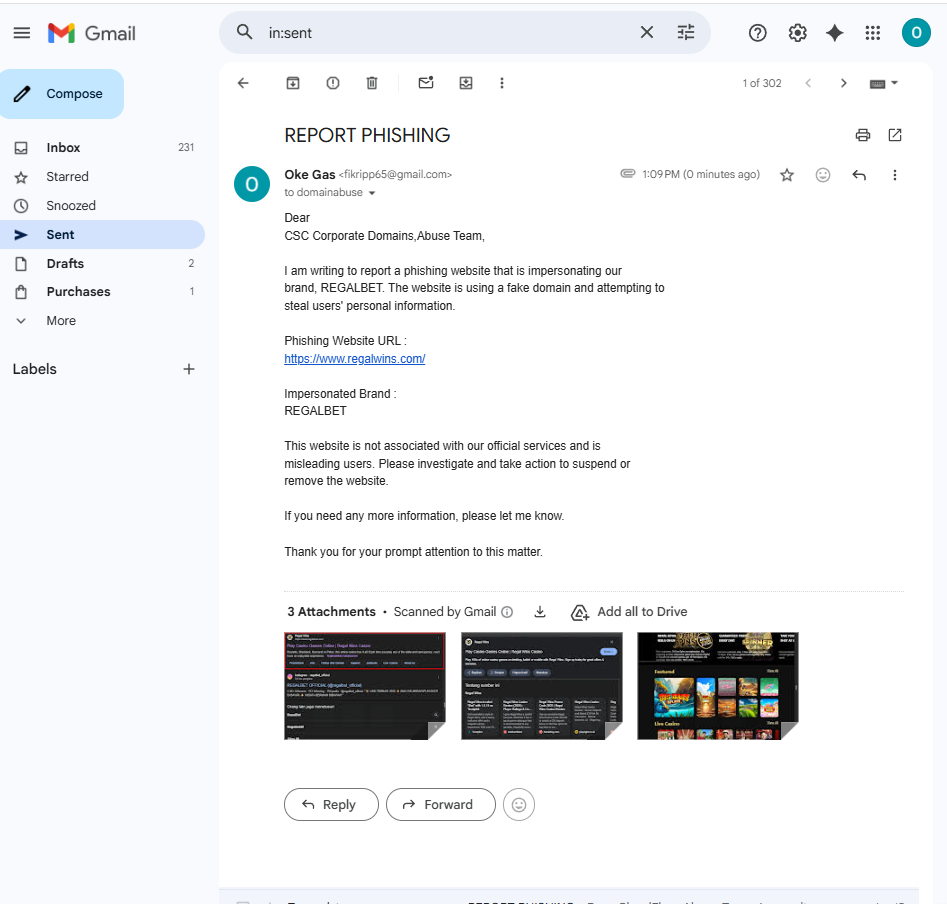Click the sender name Oke Gas
This screenshot has width=947, height=904.
tap(310, 175)
